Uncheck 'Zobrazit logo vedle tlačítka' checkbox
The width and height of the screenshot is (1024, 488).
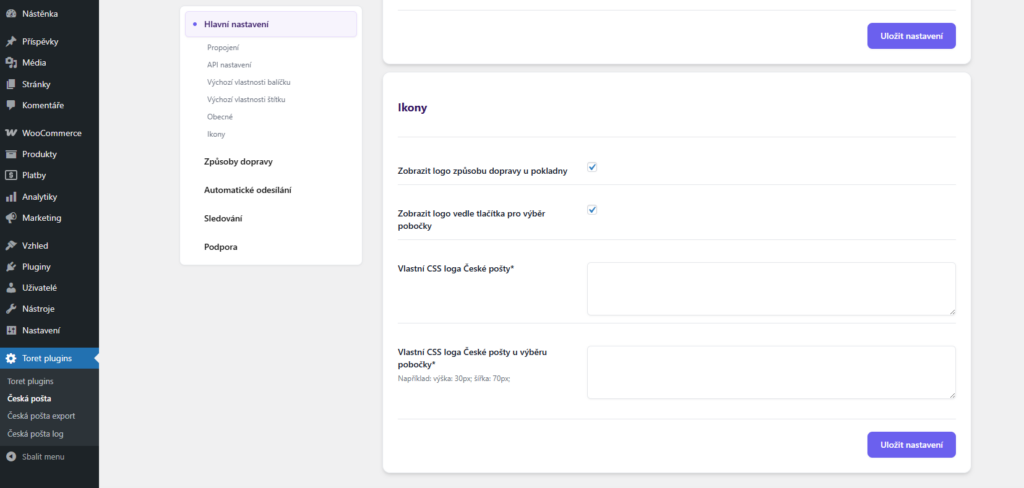pyautogui.click(x=592, y=210)
